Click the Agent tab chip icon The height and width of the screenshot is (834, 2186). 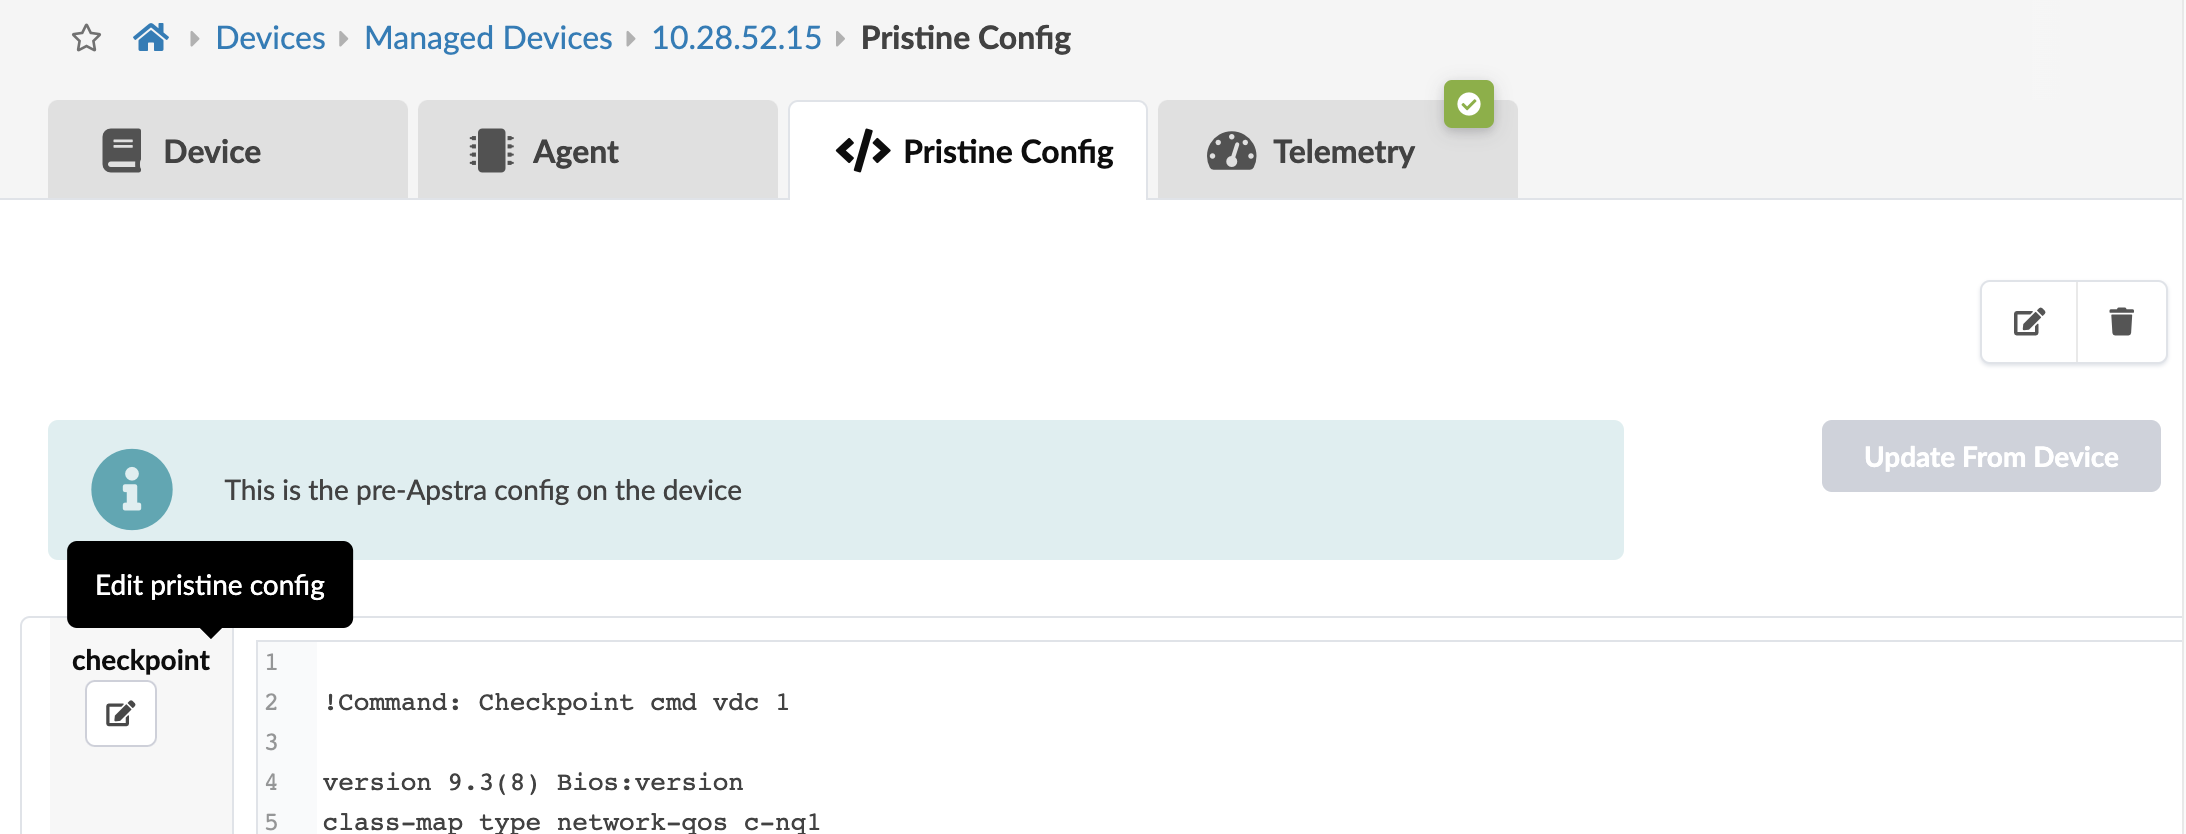point(491,151)
